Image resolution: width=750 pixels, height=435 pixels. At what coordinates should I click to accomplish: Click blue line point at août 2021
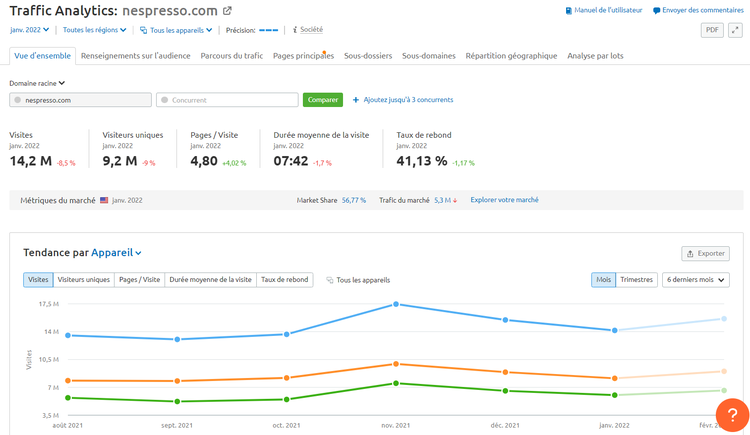68,335
